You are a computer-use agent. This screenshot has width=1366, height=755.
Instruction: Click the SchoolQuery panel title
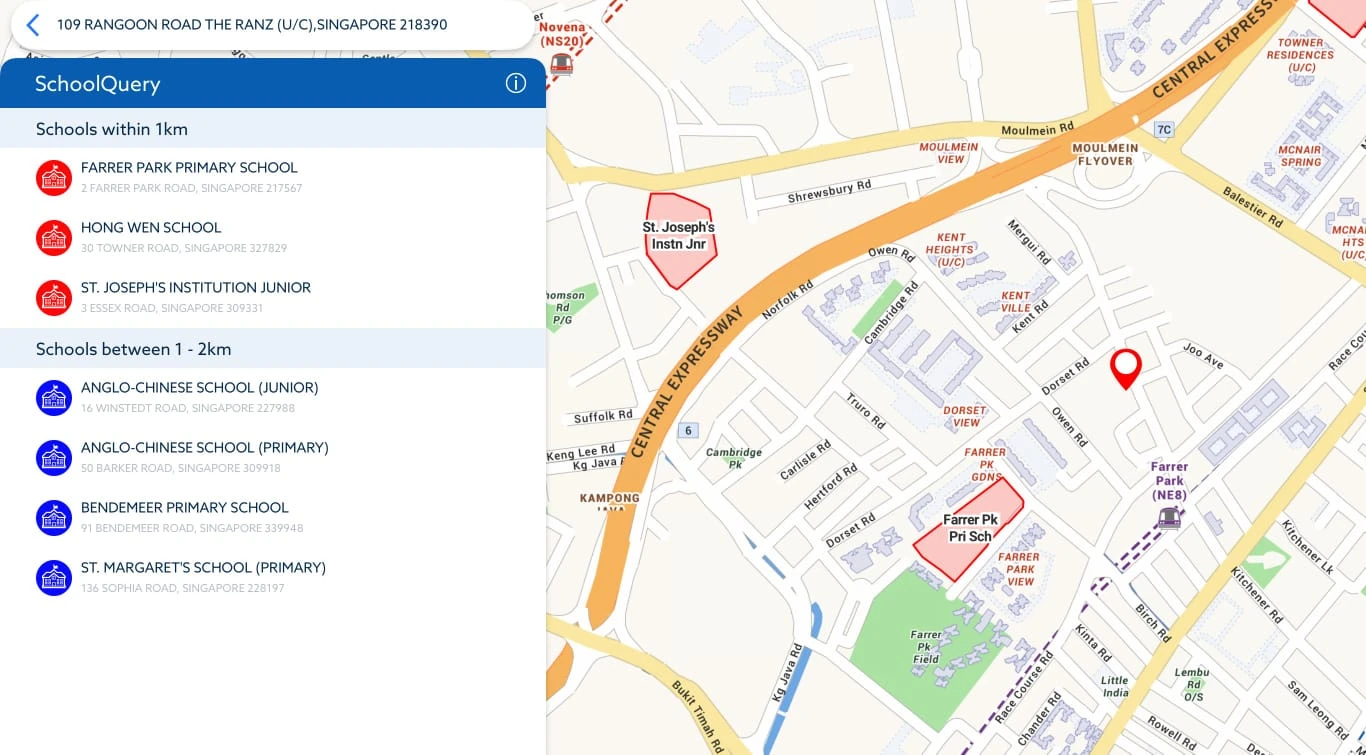(x=98, y=84)
